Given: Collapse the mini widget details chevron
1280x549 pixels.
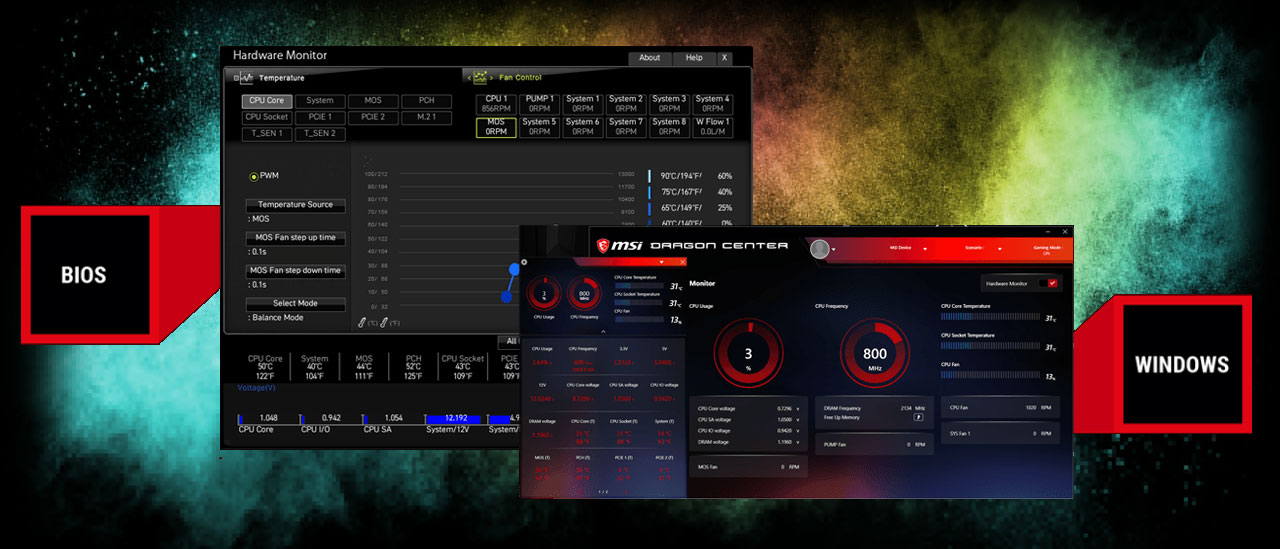Looking at the screenshot, I should [602, 331].
